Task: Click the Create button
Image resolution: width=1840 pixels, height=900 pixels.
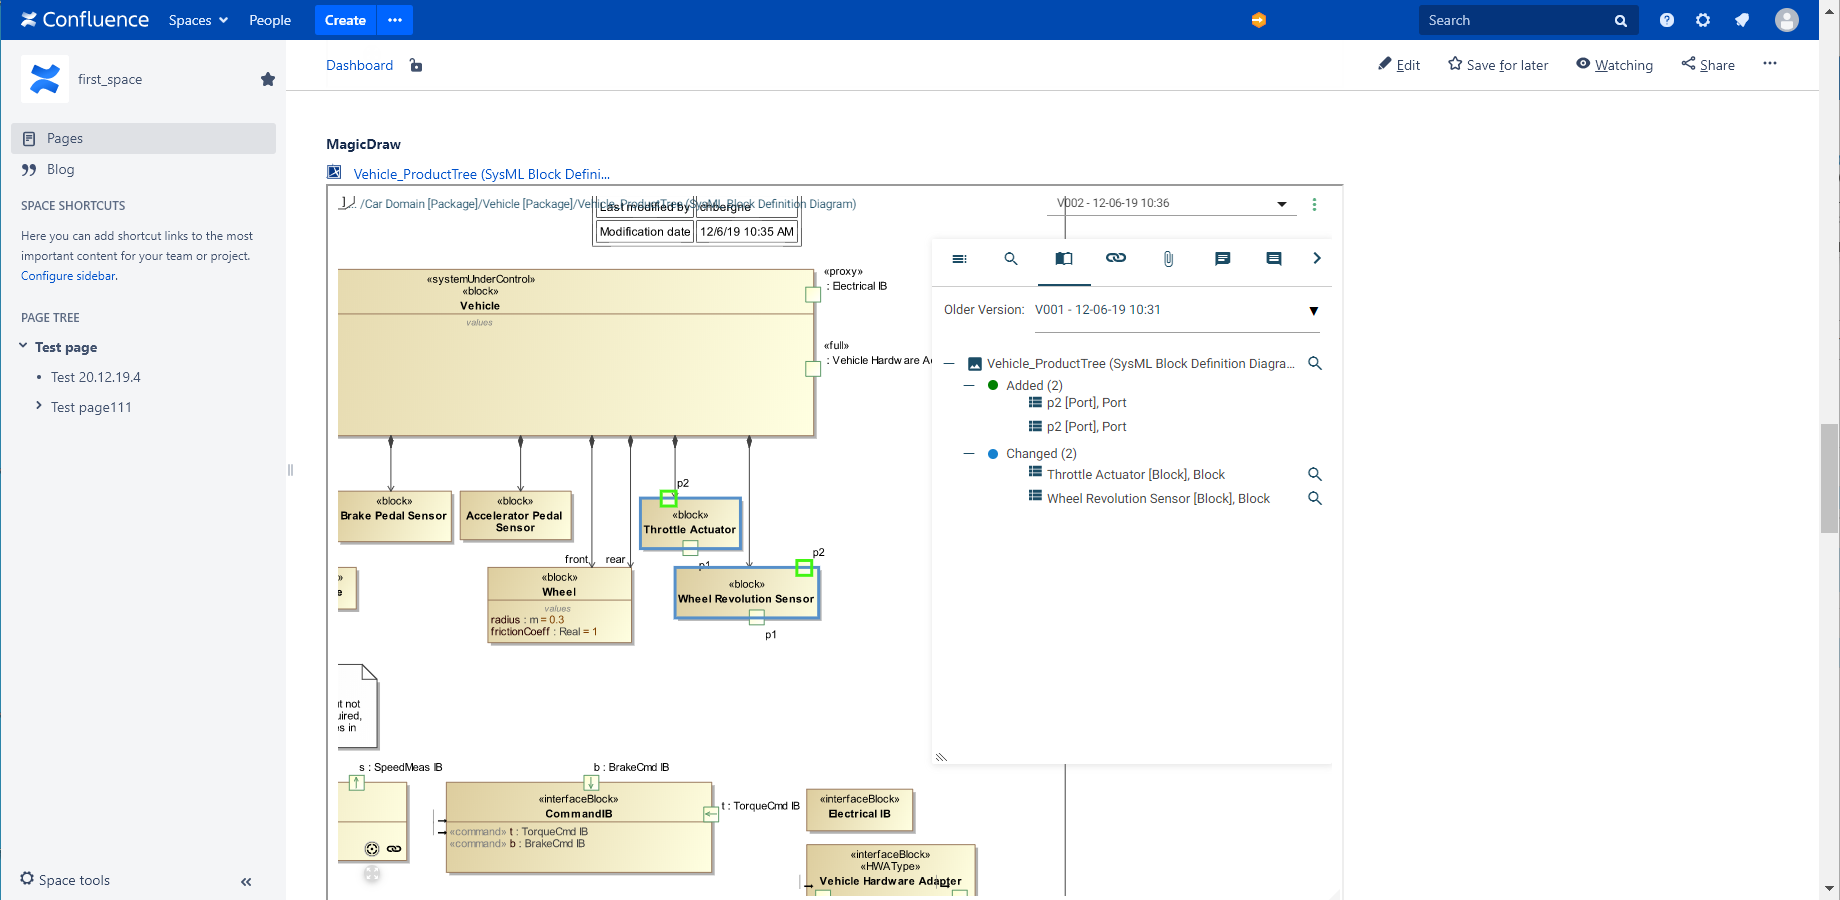Action: 345,20
